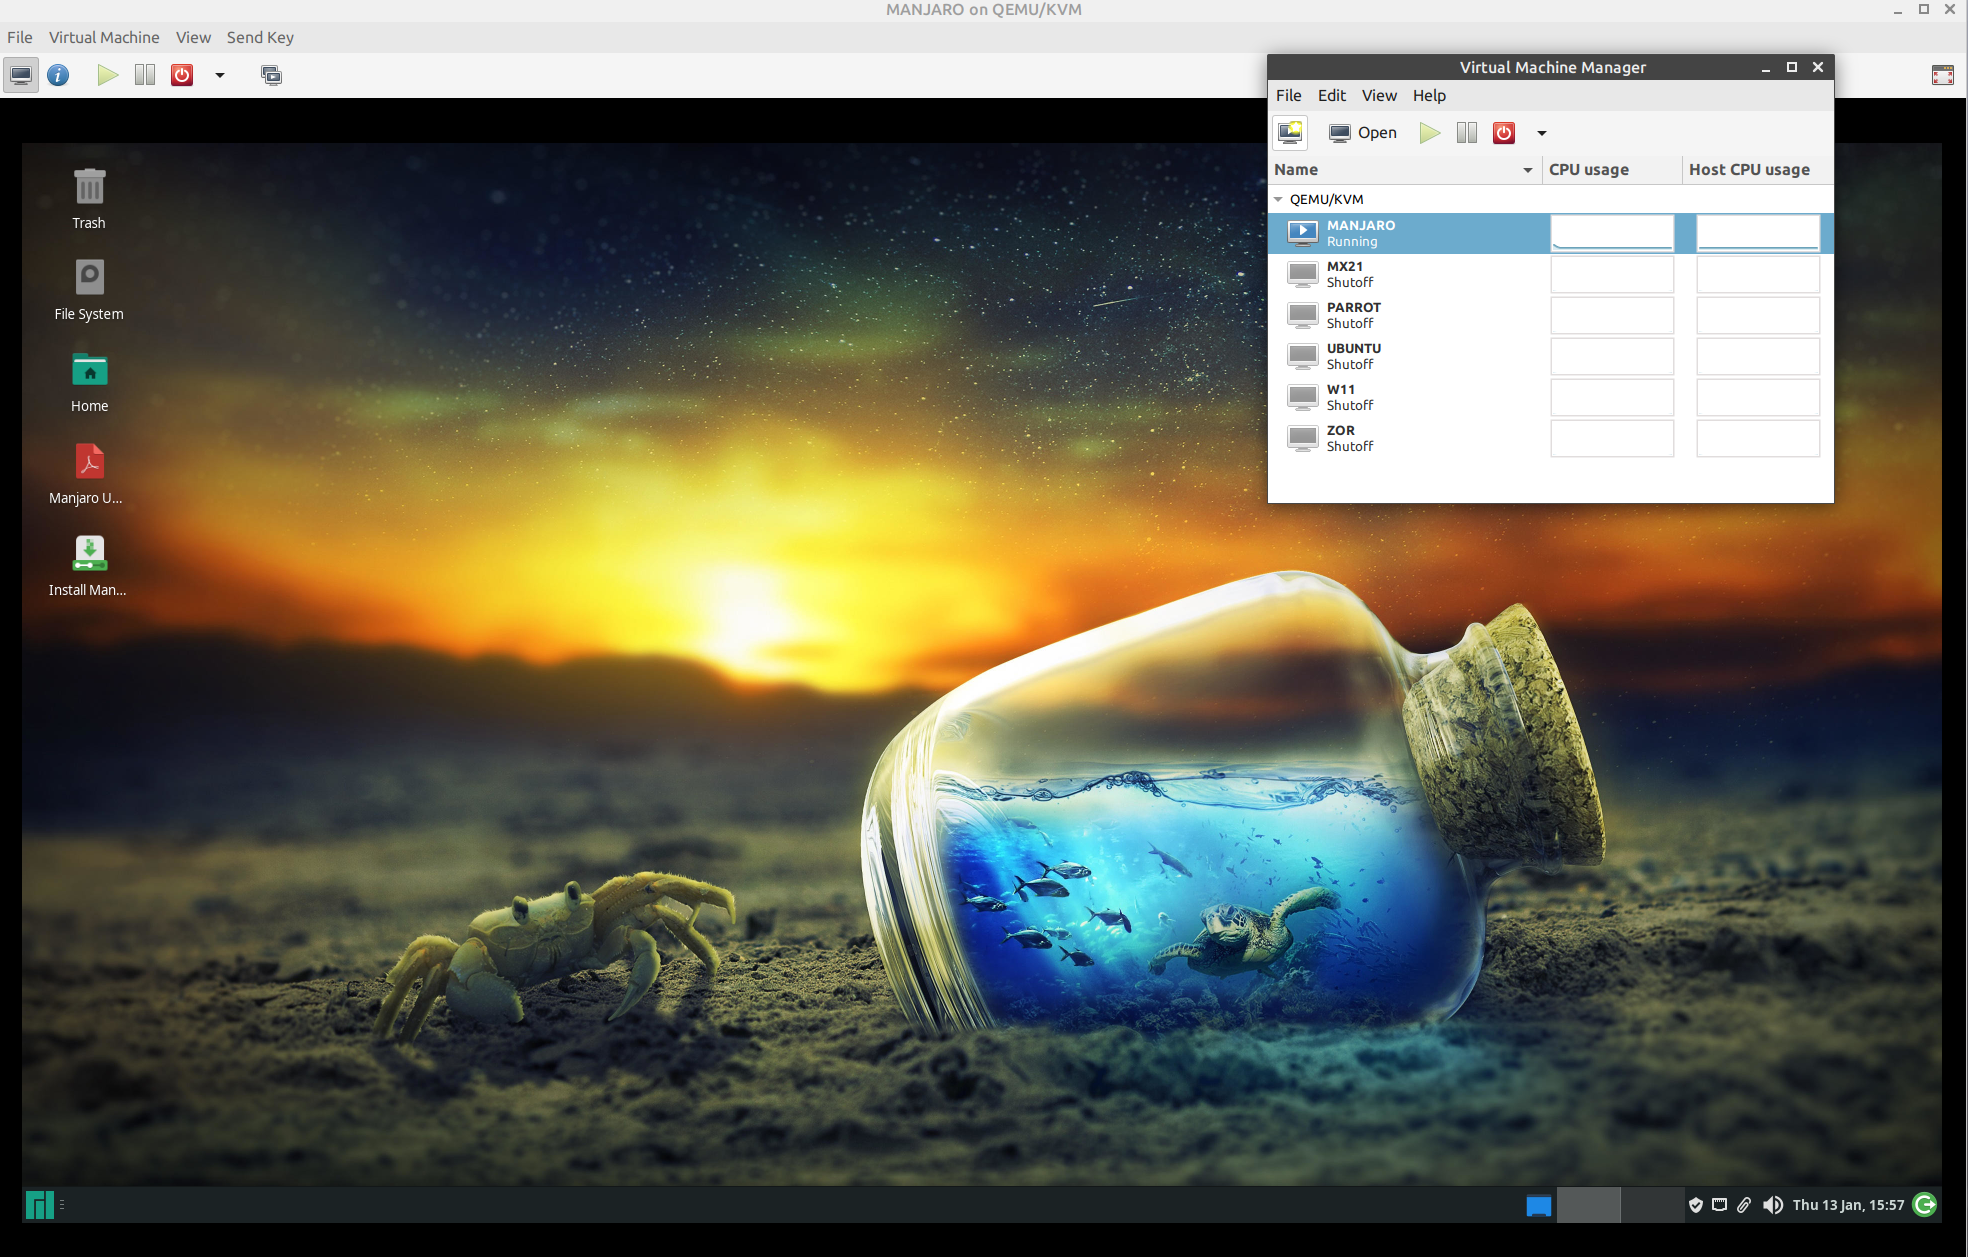The height and width of the screenshot is (1257, 1968).
Task: Click the Host CPU usage column header
Action: [1749, 170]
